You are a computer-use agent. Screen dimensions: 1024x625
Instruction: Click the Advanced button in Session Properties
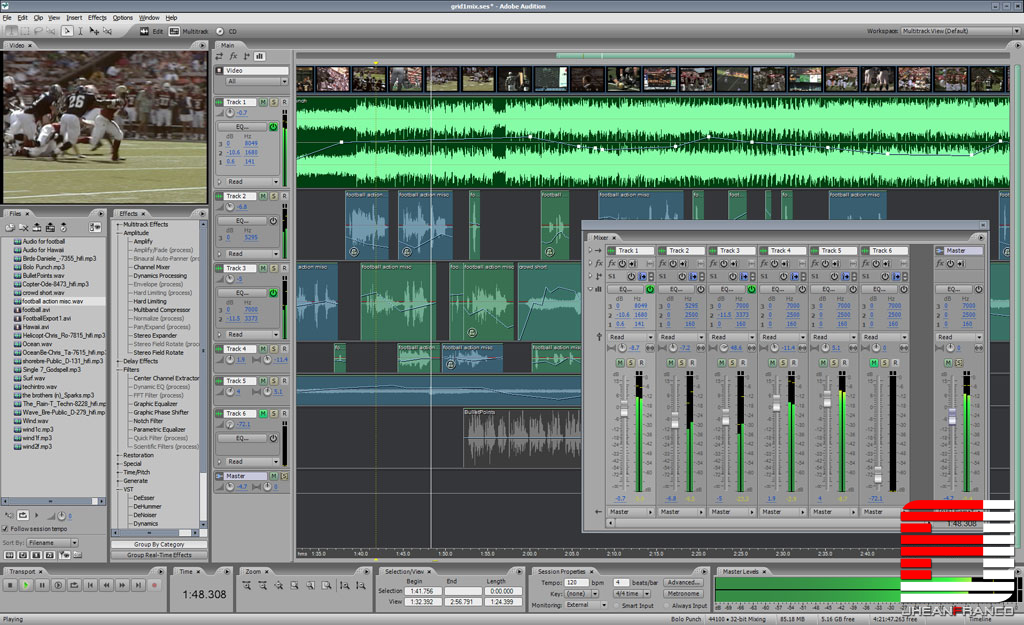click(x=683, y=582)
